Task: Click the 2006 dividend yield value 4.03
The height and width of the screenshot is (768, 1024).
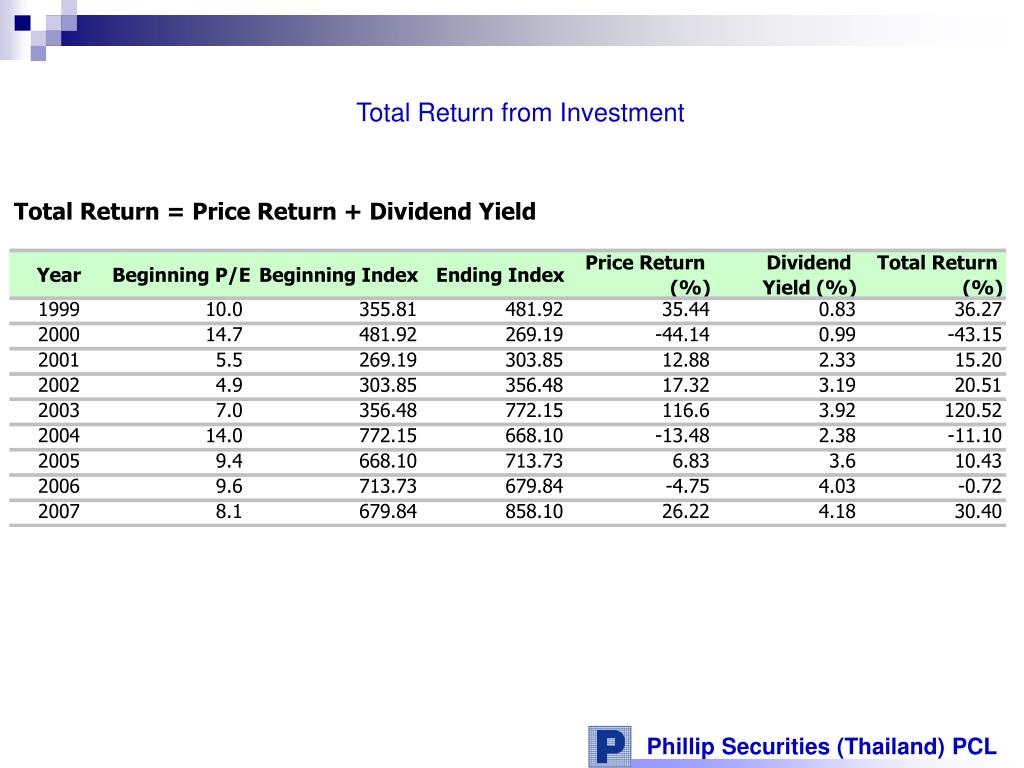Action: (x=836, y=487)
